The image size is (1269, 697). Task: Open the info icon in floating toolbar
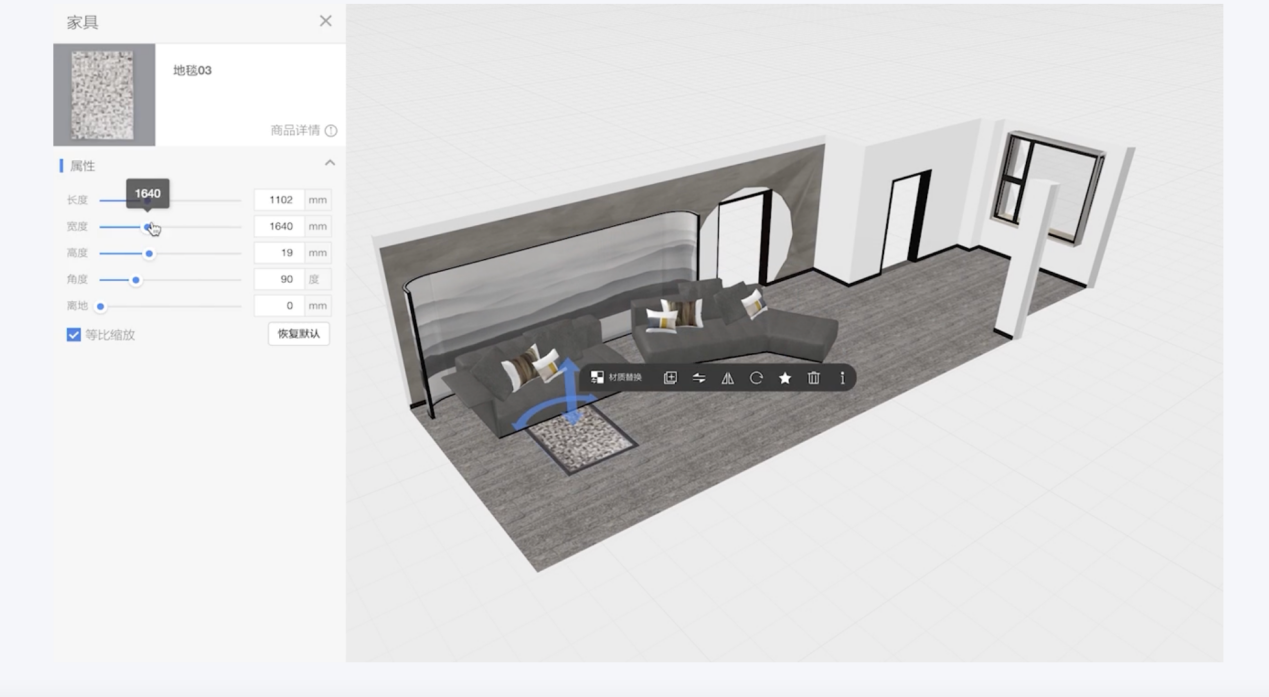pyautogui.click(x=842, y=378)
